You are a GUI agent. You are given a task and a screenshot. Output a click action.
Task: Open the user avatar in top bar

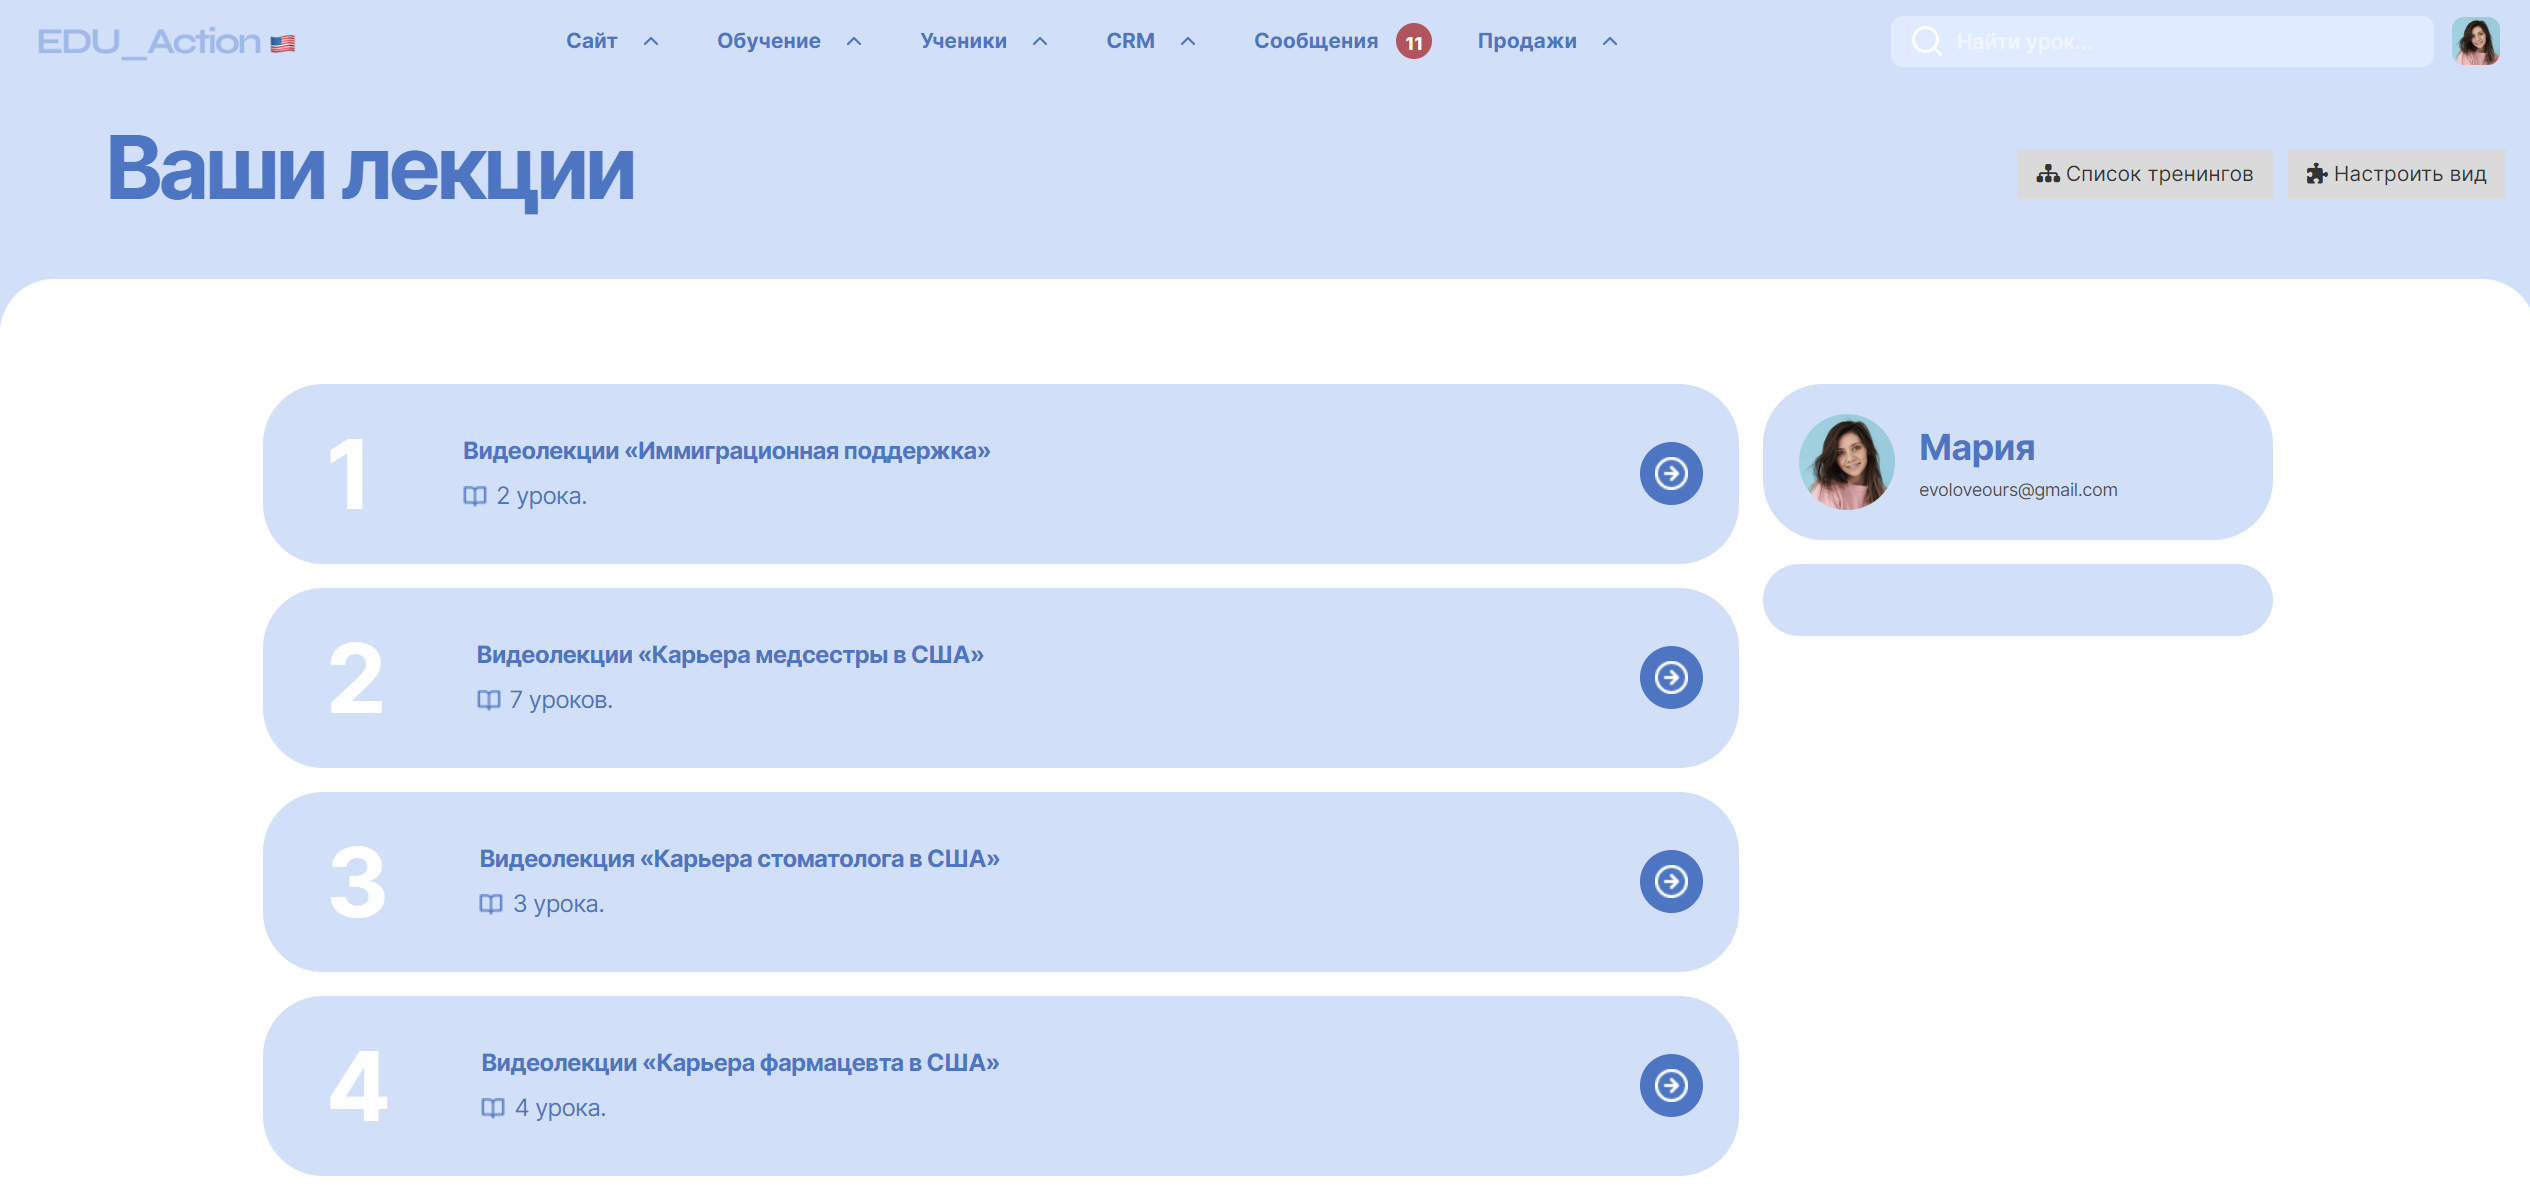click(2475, 41)
